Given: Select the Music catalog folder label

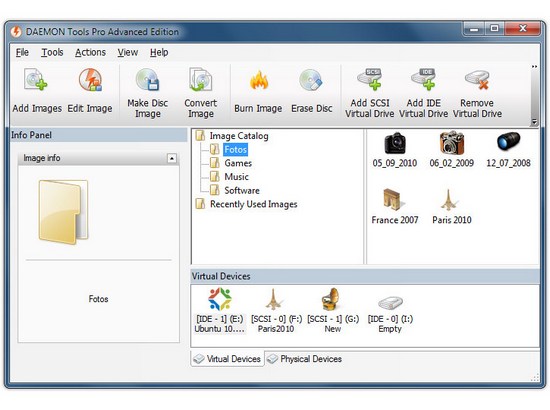Looking at the screenshot, I should point(236,177).
